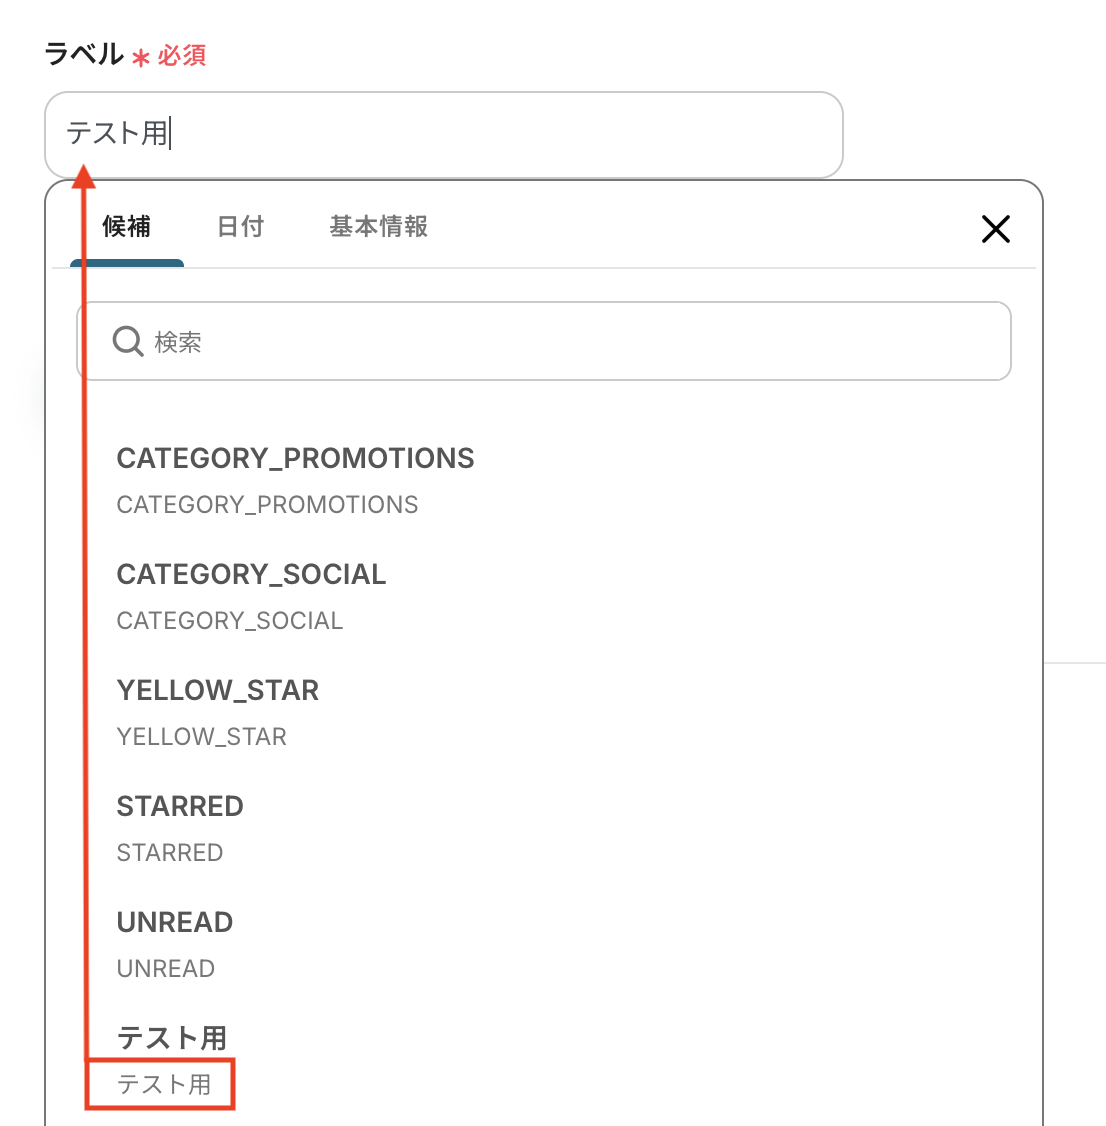The image size is (1106, 1126).
Task: Choose the bold STARRED candidate
Action: click(180, 806)
